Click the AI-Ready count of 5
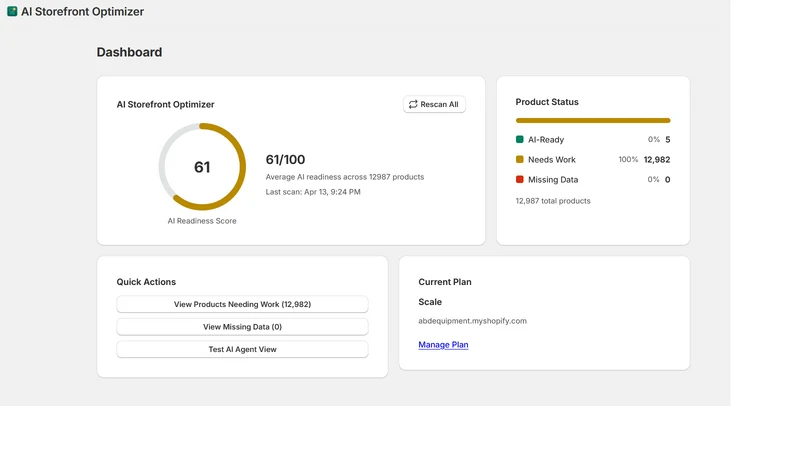 tap(667, 139)
